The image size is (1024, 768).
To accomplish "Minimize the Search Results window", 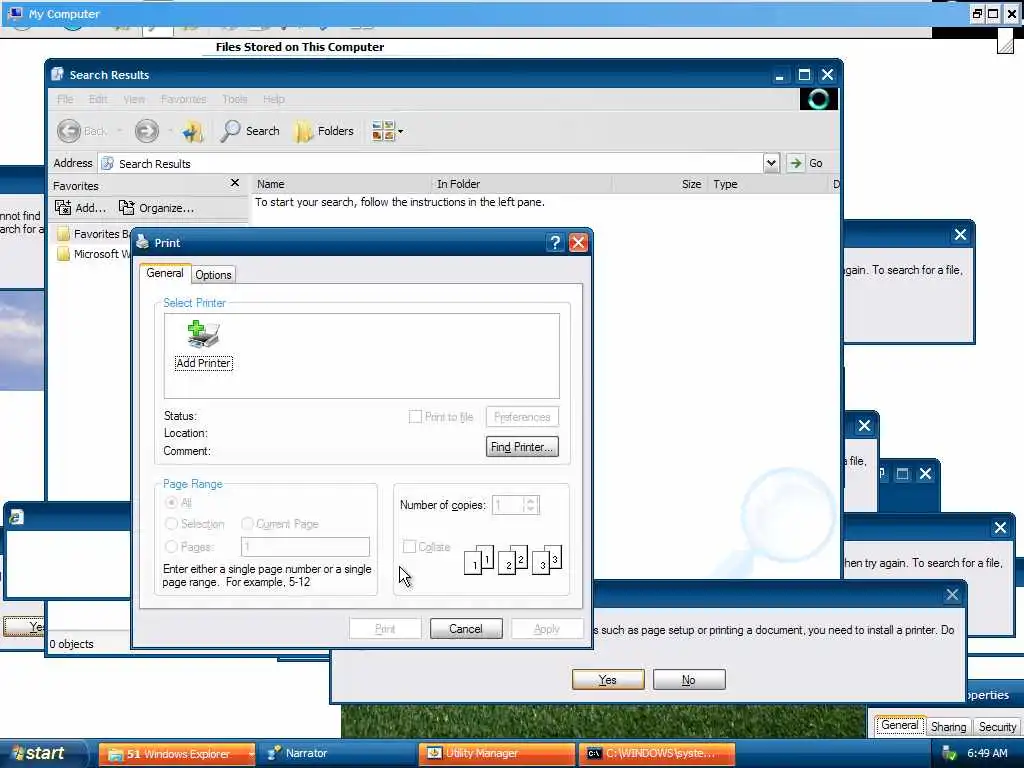I will point(780,75).
